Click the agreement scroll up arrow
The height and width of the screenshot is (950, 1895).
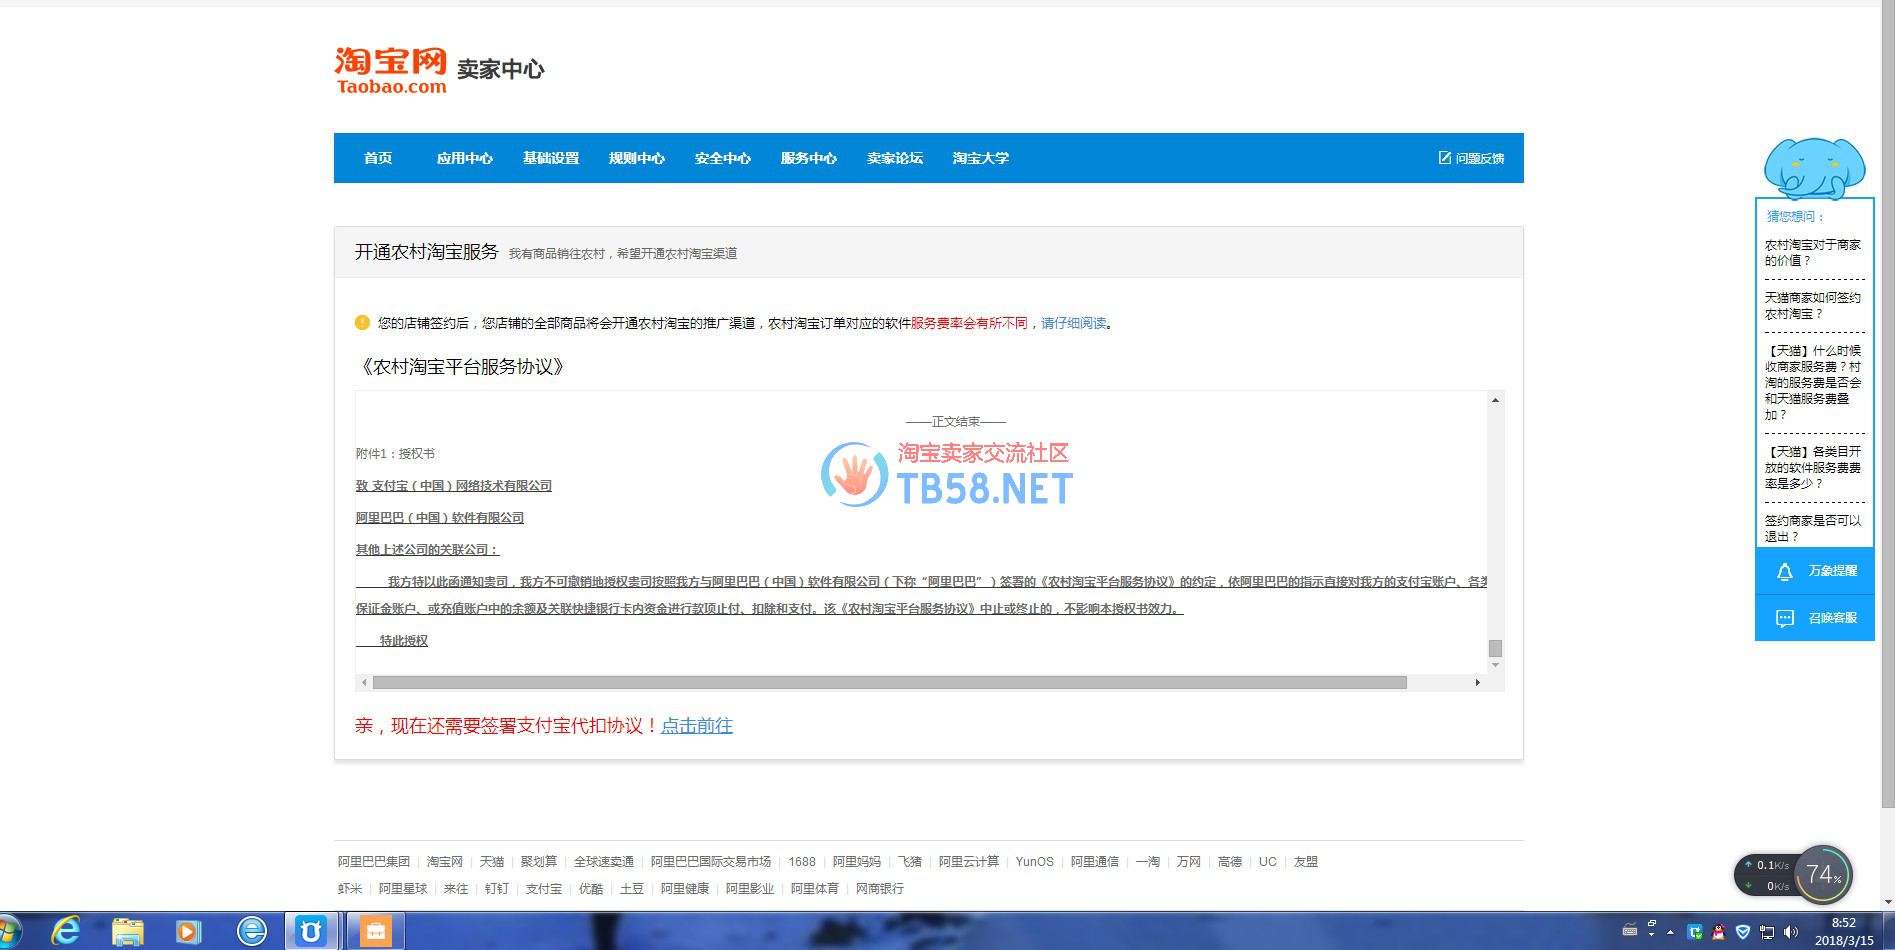(1495, 400)
